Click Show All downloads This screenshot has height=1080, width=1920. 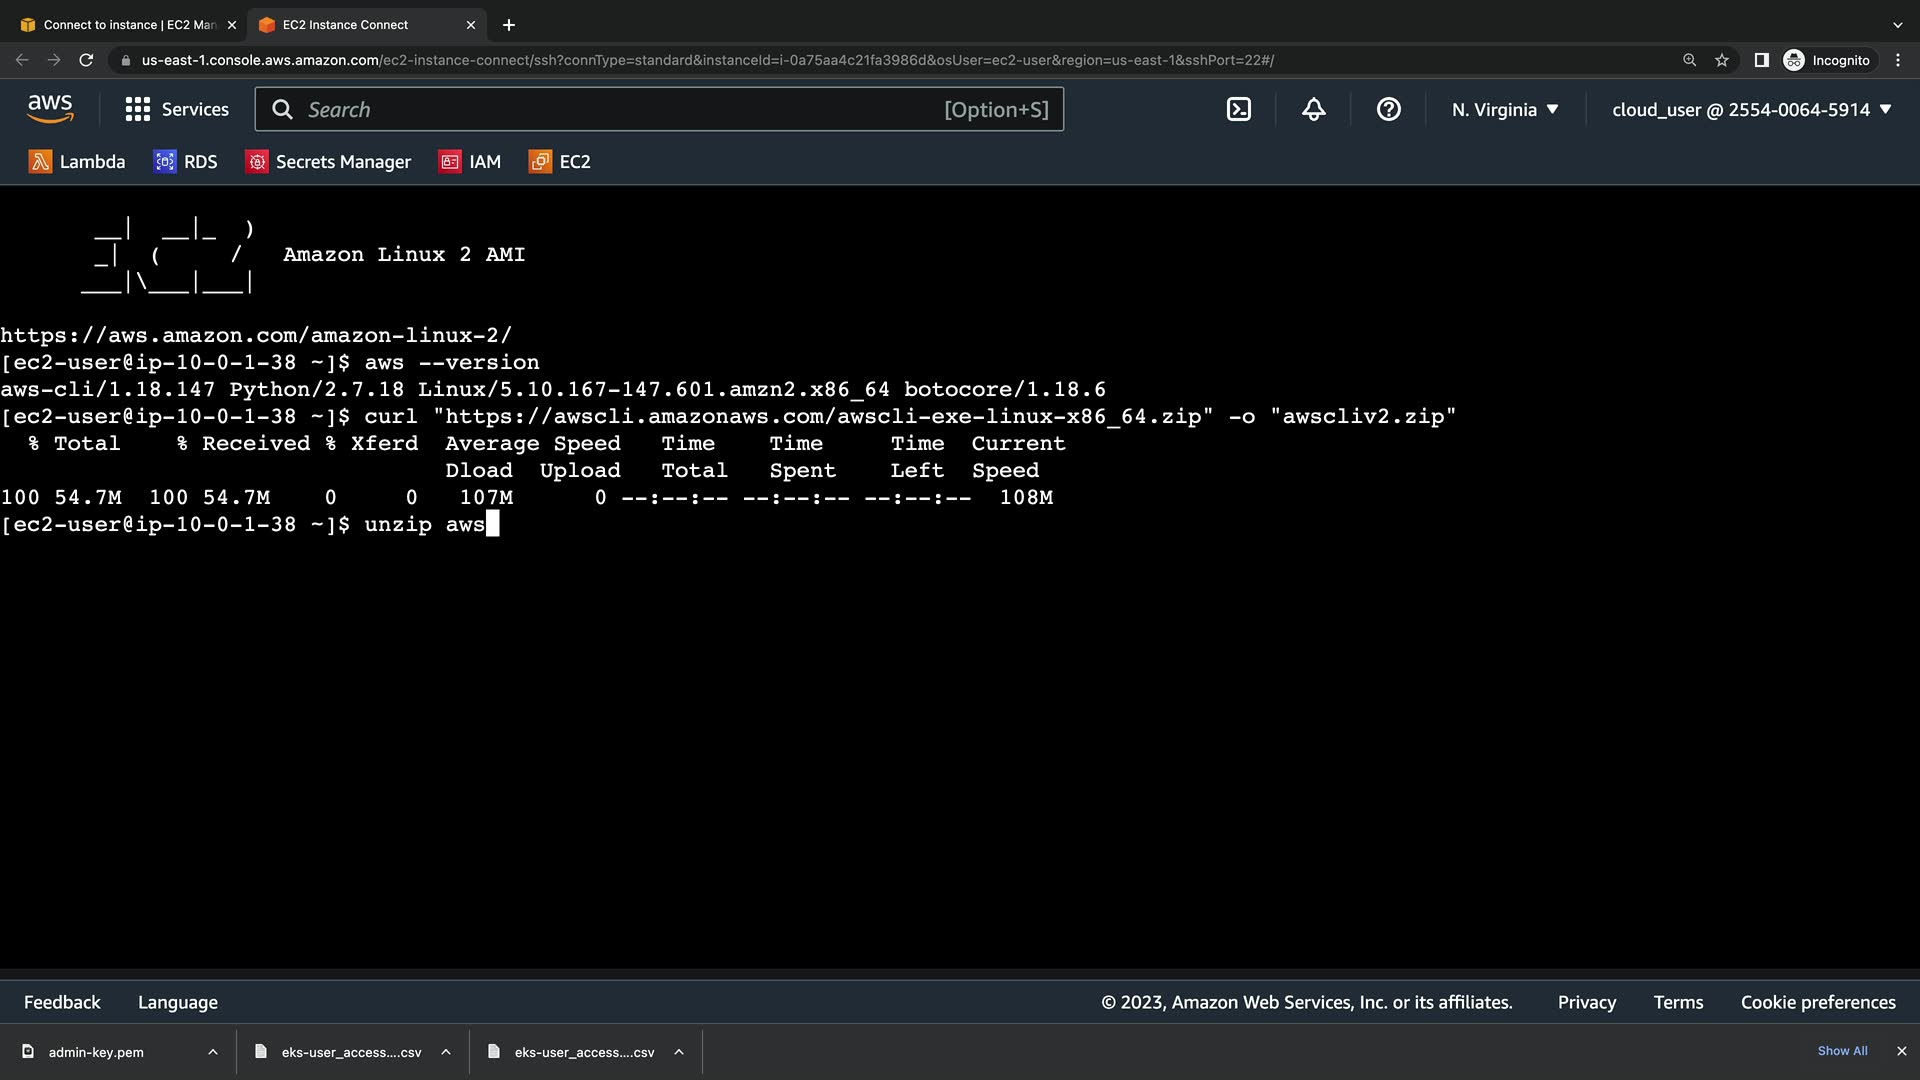[1842, 1051]
